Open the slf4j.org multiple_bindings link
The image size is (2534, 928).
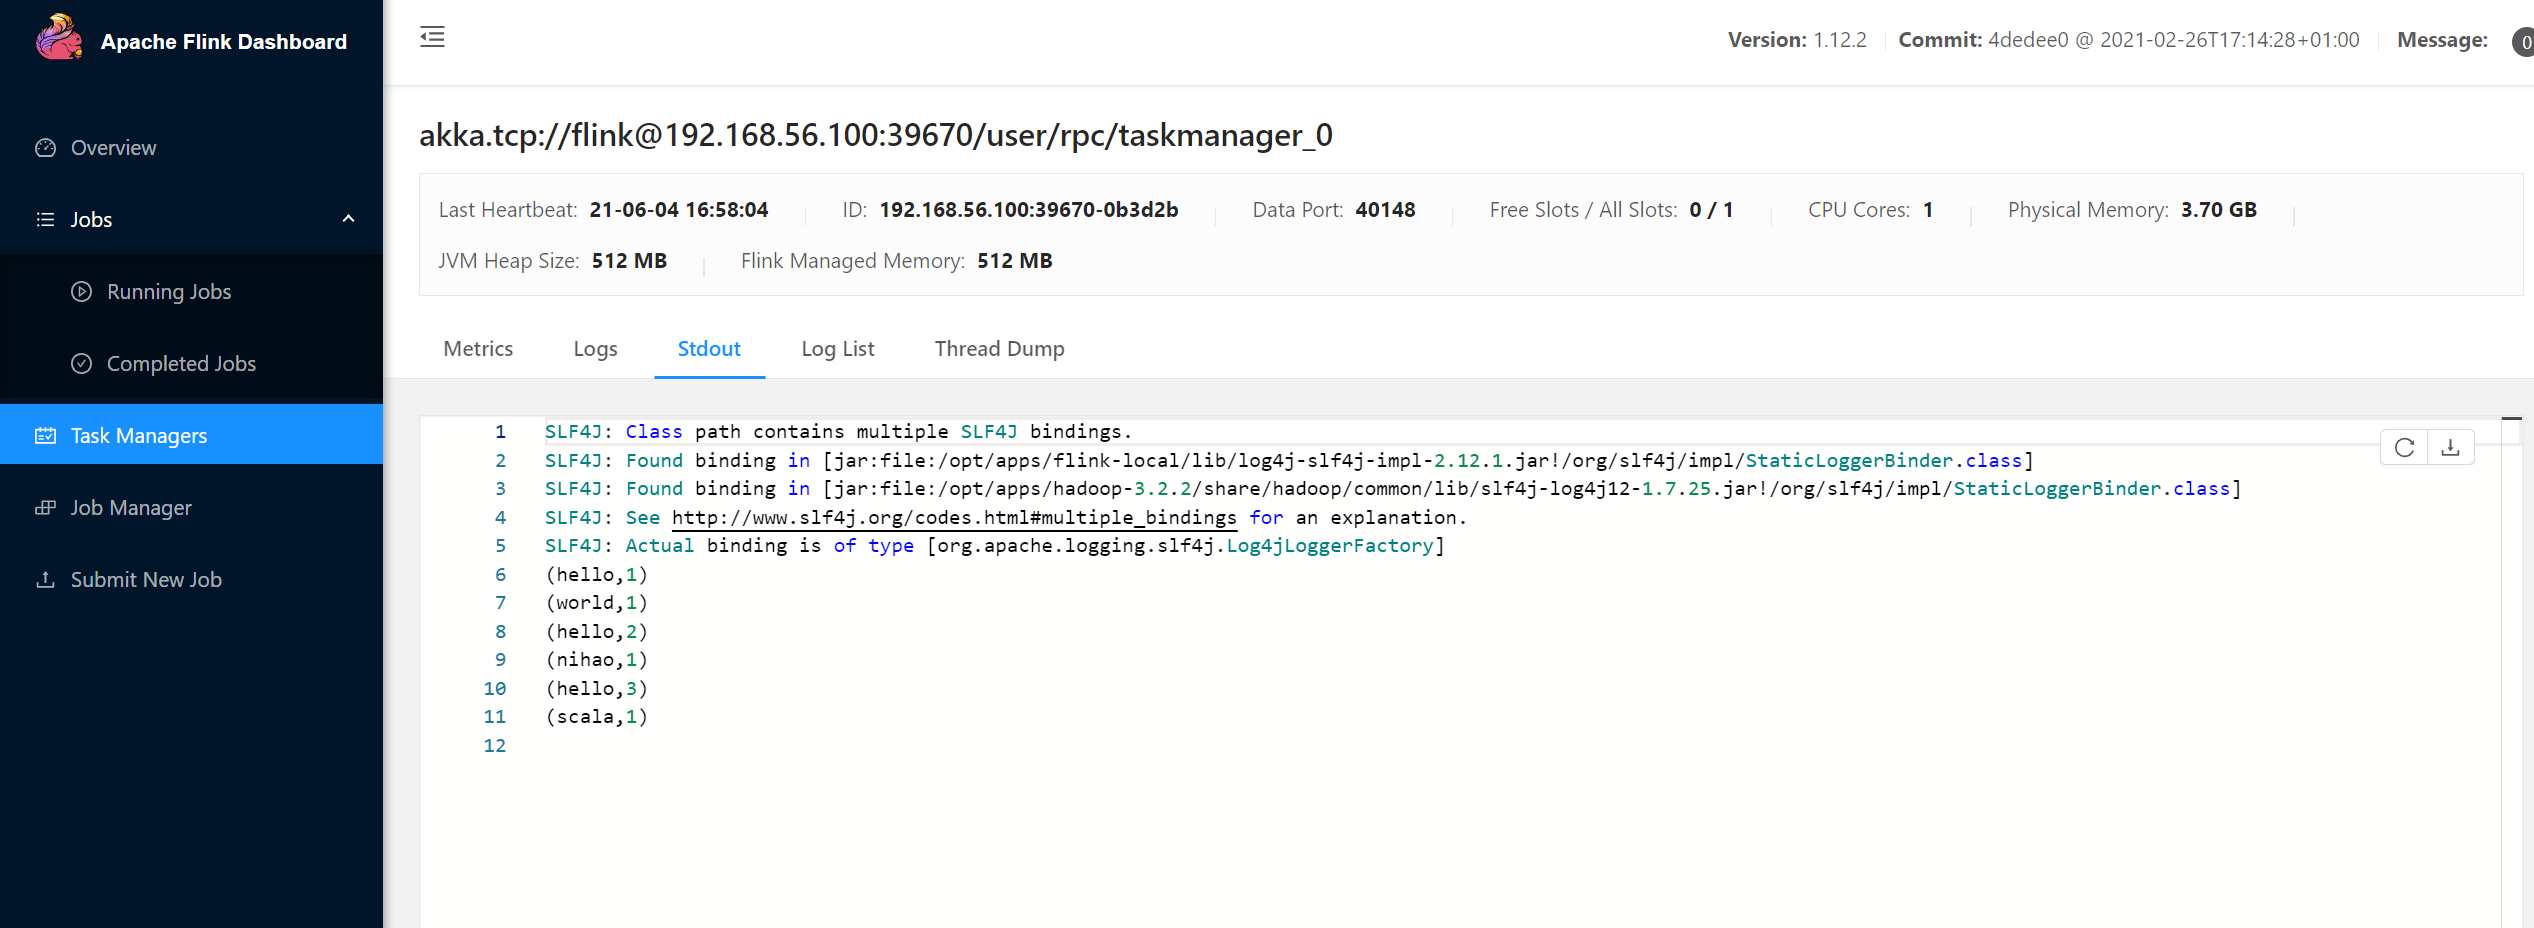coord(954,518)
